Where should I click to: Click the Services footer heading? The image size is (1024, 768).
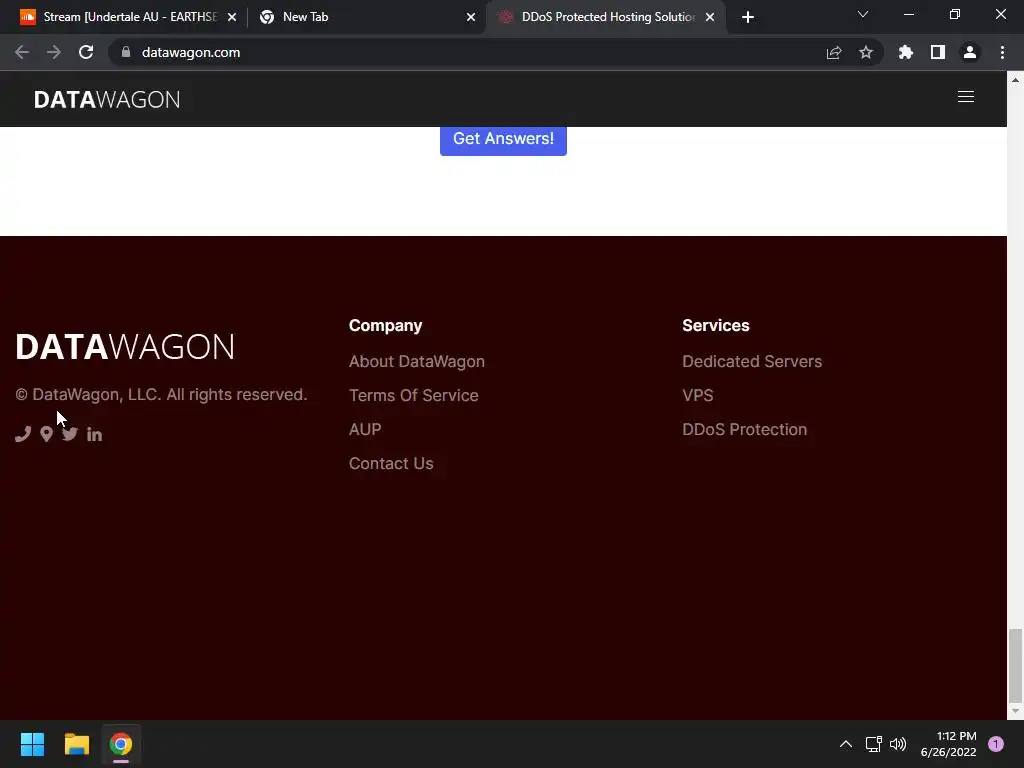[x=716, y=325]
